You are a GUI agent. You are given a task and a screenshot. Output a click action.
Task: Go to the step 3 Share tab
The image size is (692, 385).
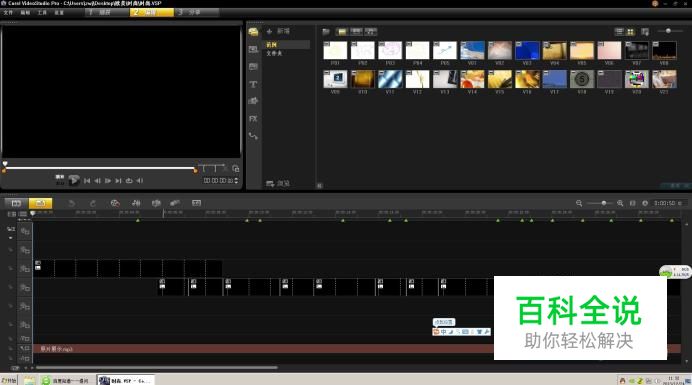tap(197, 12)
